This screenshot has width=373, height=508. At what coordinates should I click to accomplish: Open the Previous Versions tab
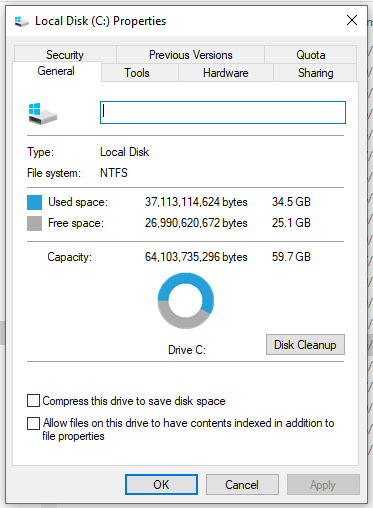(x=190, y=55)
